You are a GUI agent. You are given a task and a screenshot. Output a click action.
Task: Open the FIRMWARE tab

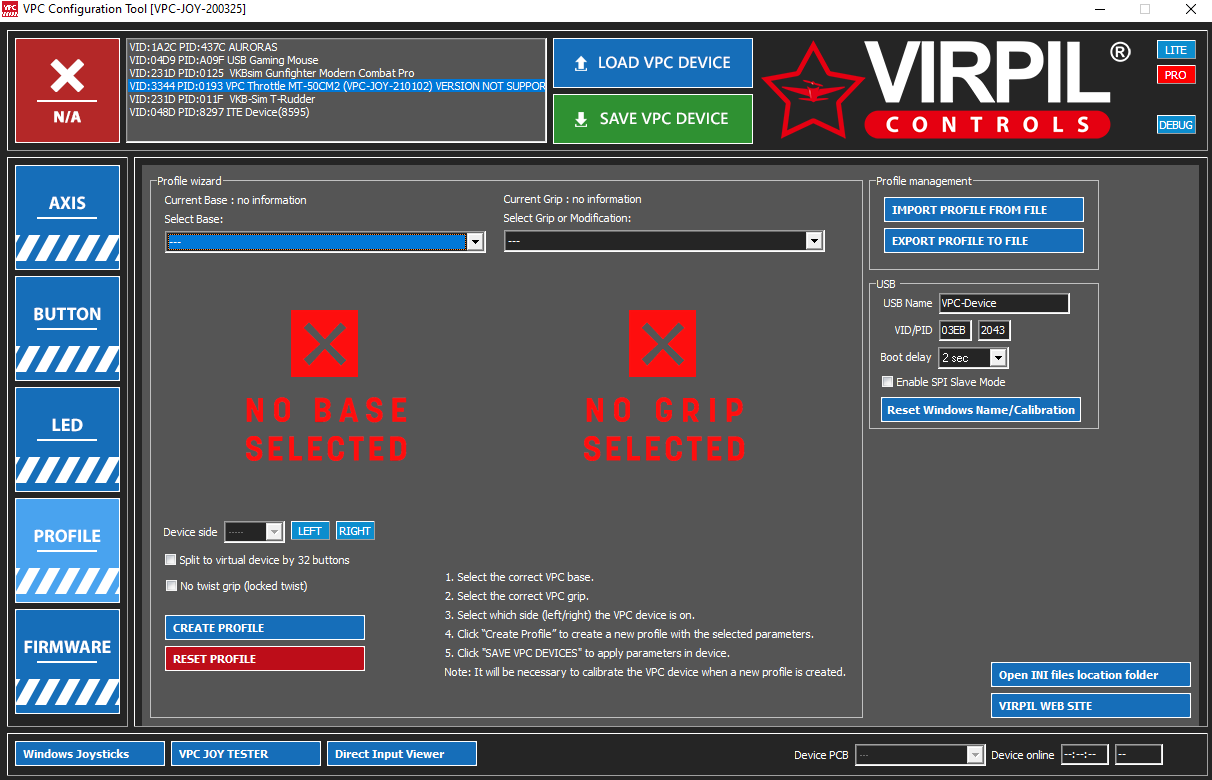(67, 661)
